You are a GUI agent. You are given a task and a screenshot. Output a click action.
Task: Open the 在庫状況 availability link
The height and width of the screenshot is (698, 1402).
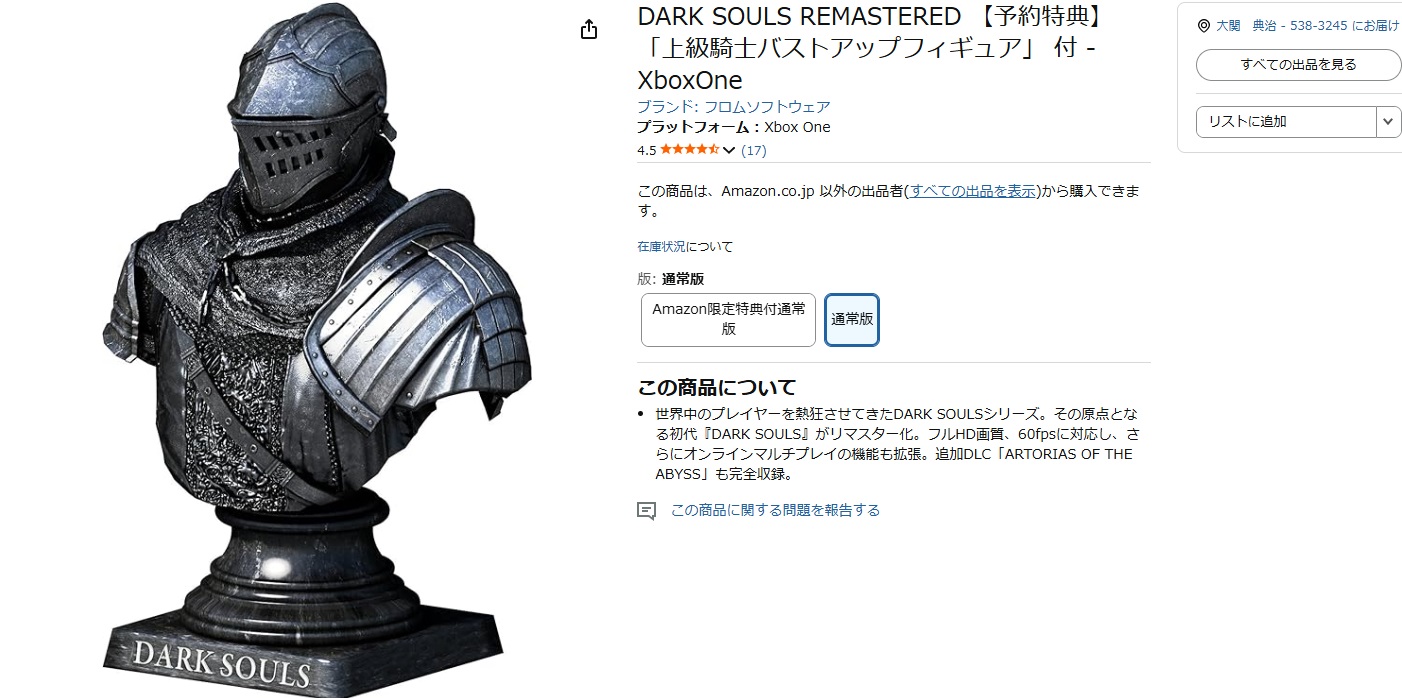coord(661,246)
